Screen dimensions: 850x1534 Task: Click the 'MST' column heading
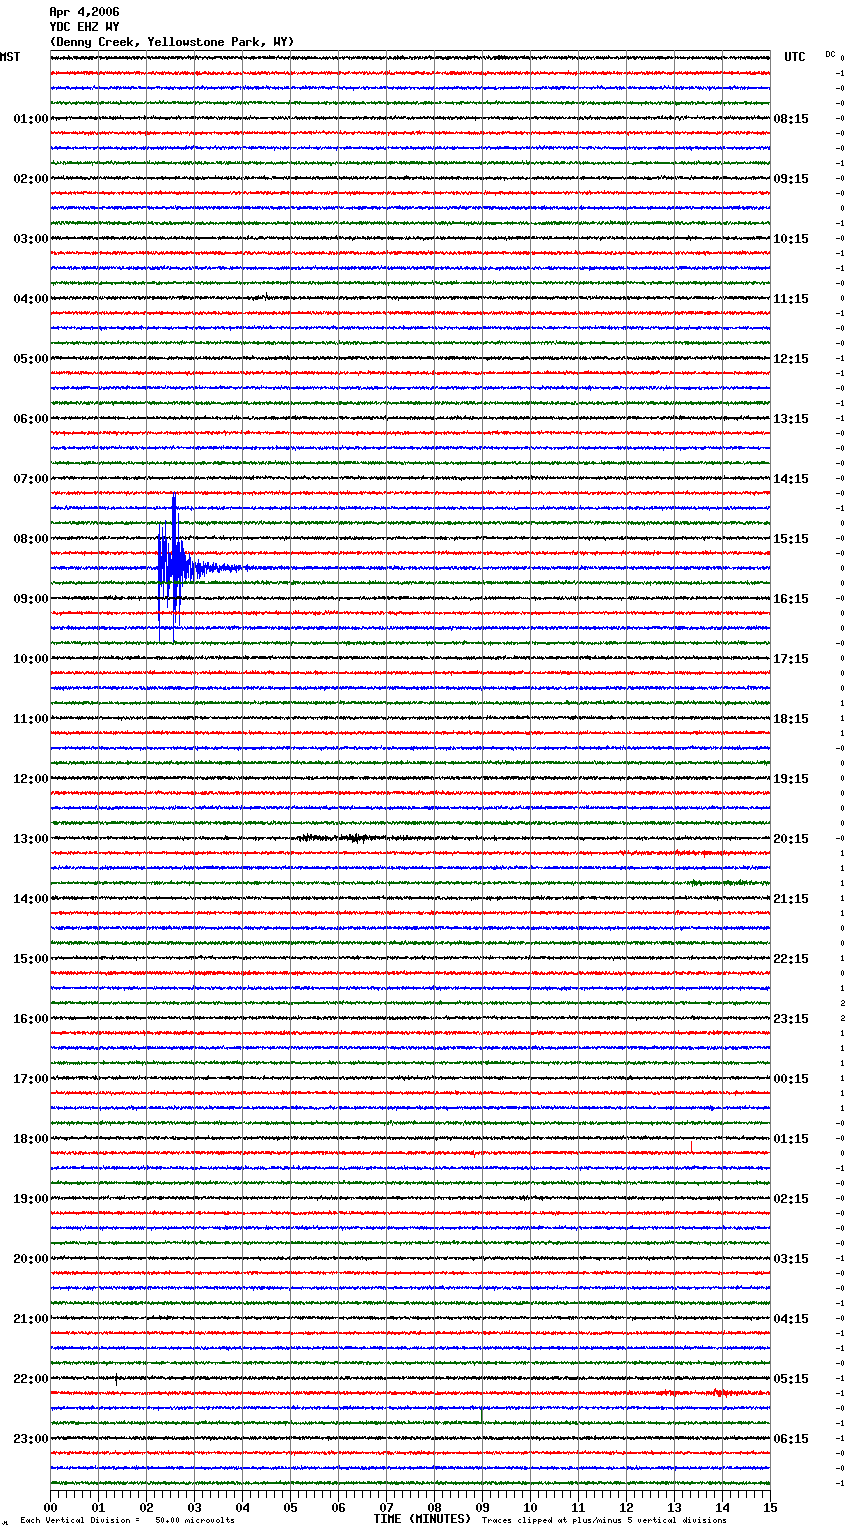[x=10, y=57]
